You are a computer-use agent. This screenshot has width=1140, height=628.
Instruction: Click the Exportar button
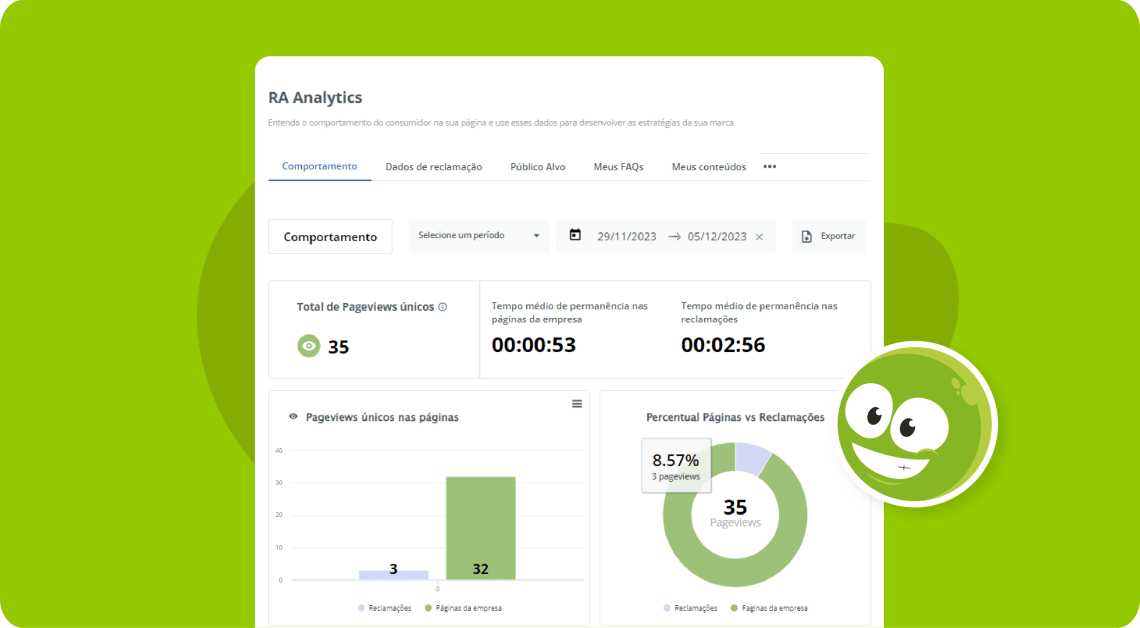pos(829,236)
